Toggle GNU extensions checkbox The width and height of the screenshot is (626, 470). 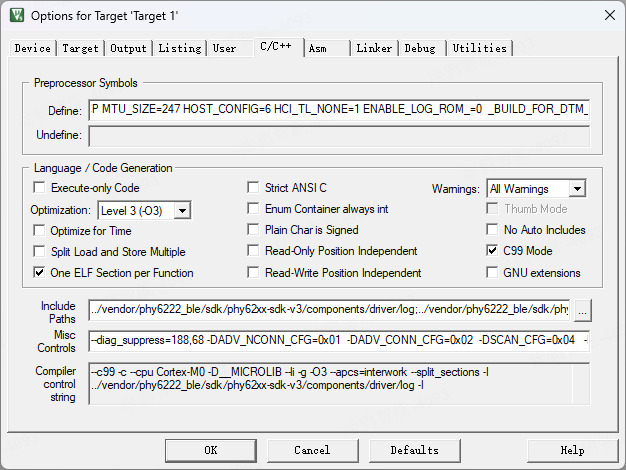coord(493,273)
